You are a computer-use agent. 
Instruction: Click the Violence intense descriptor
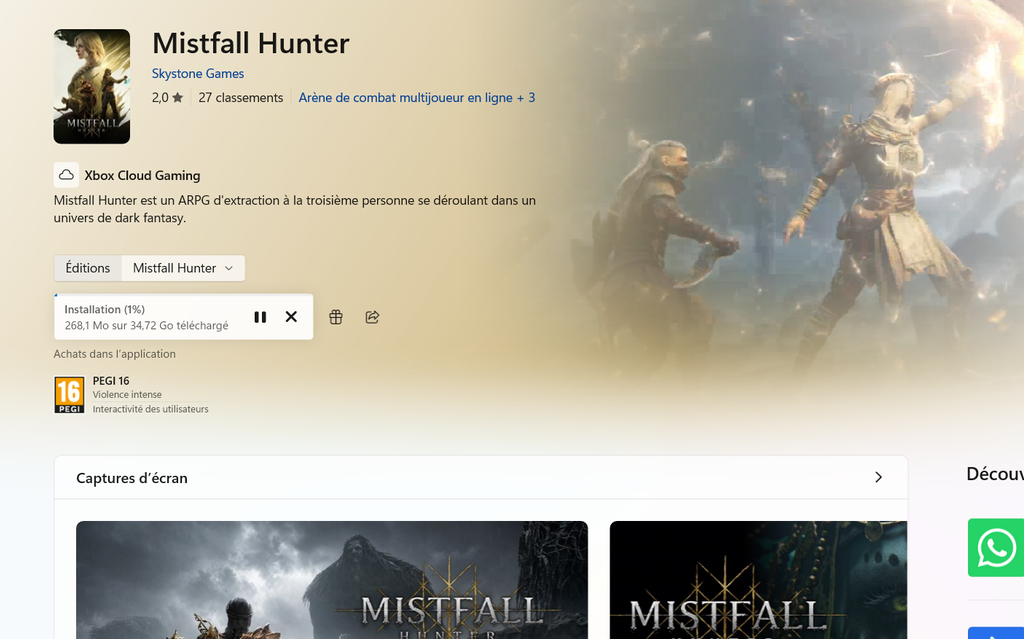tap(127, 395)
